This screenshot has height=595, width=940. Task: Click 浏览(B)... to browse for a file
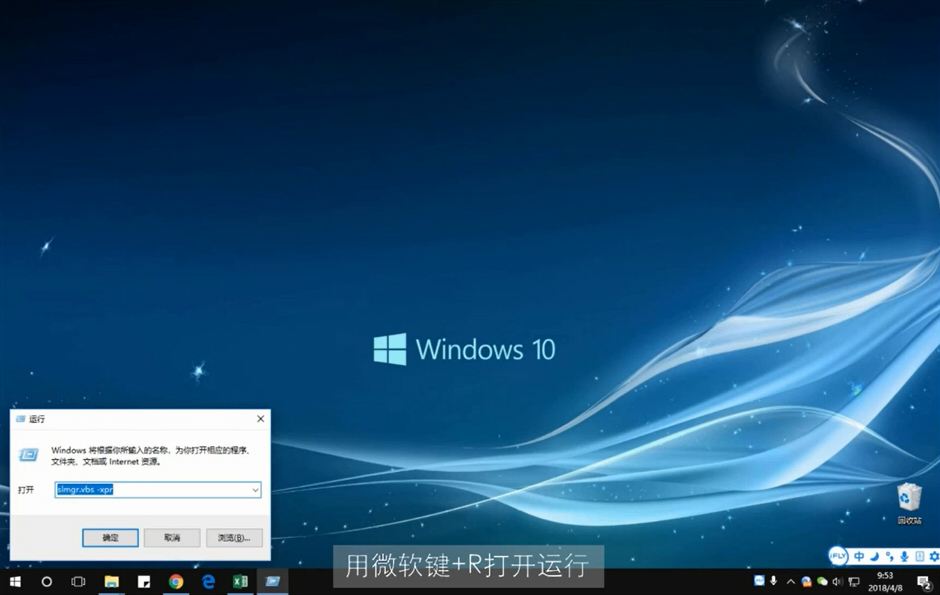pyautogui.click(x=234, y=537)
